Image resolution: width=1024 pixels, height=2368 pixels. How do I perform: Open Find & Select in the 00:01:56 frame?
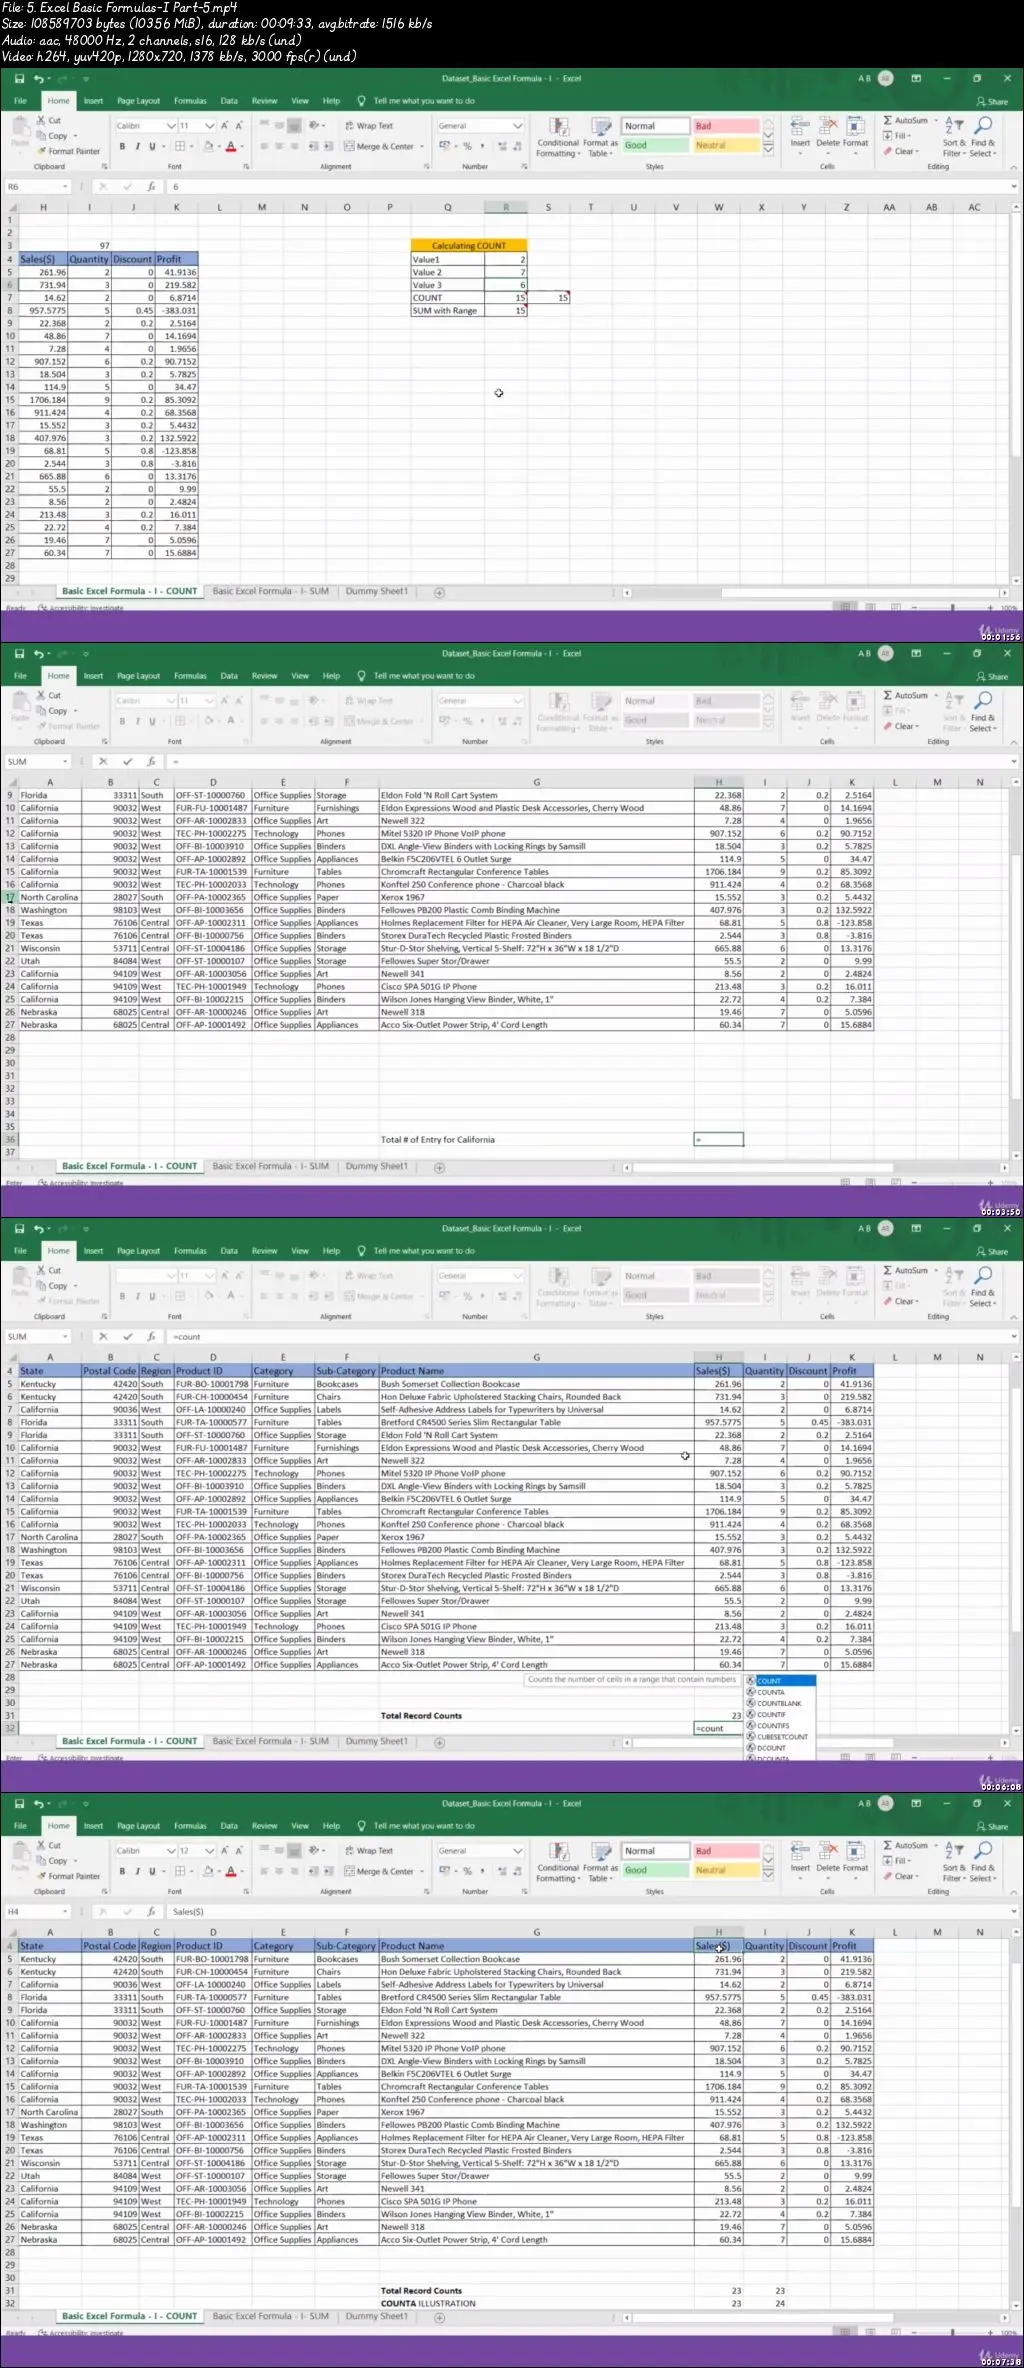click(x=983, y=137)
